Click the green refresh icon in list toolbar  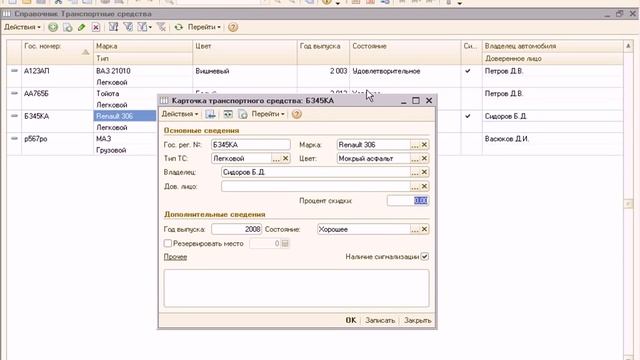[178, 27]
